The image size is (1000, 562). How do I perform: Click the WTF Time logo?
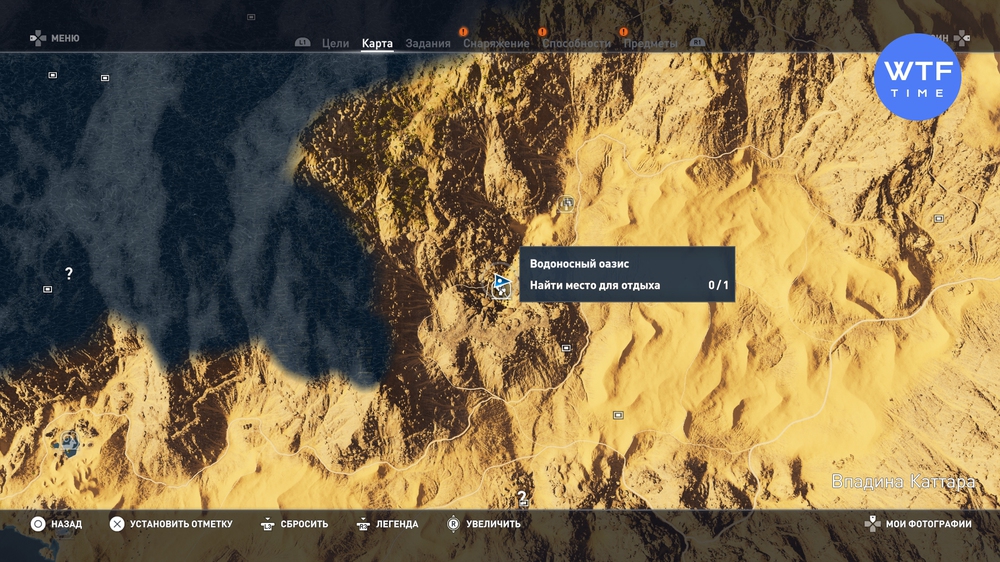click(x=917, y=77)
